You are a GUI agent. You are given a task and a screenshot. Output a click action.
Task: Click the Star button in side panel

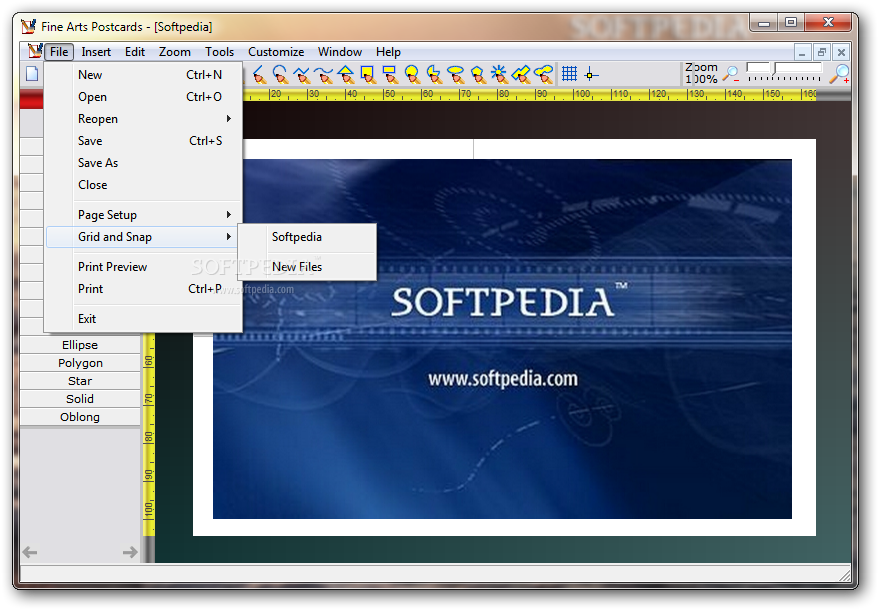[80, 381]
